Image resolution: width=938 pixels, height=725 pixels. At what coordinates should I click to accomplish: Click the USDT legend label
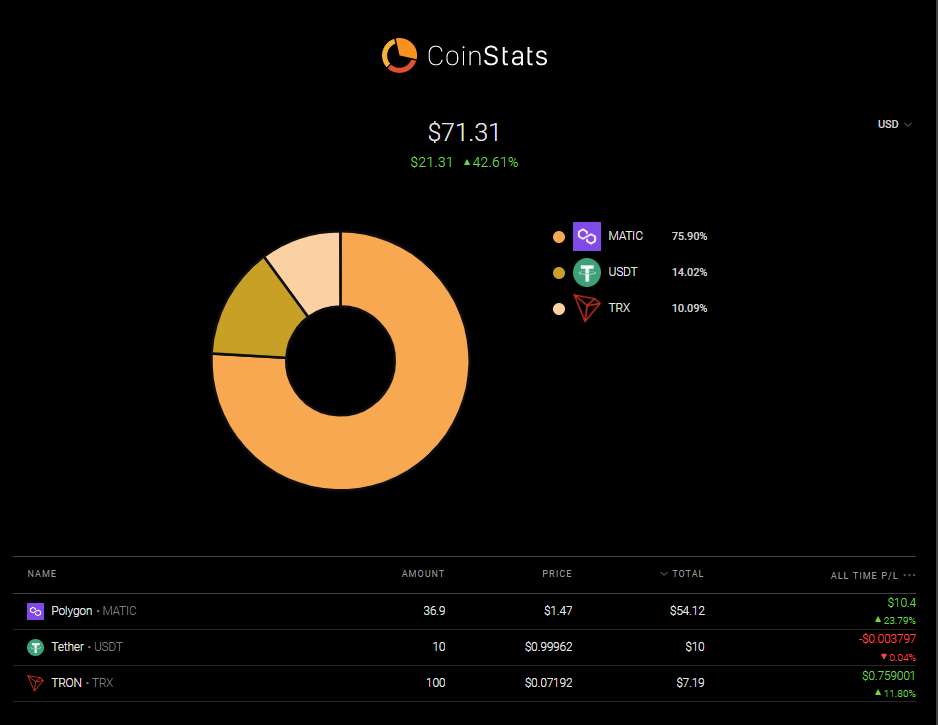623,272
